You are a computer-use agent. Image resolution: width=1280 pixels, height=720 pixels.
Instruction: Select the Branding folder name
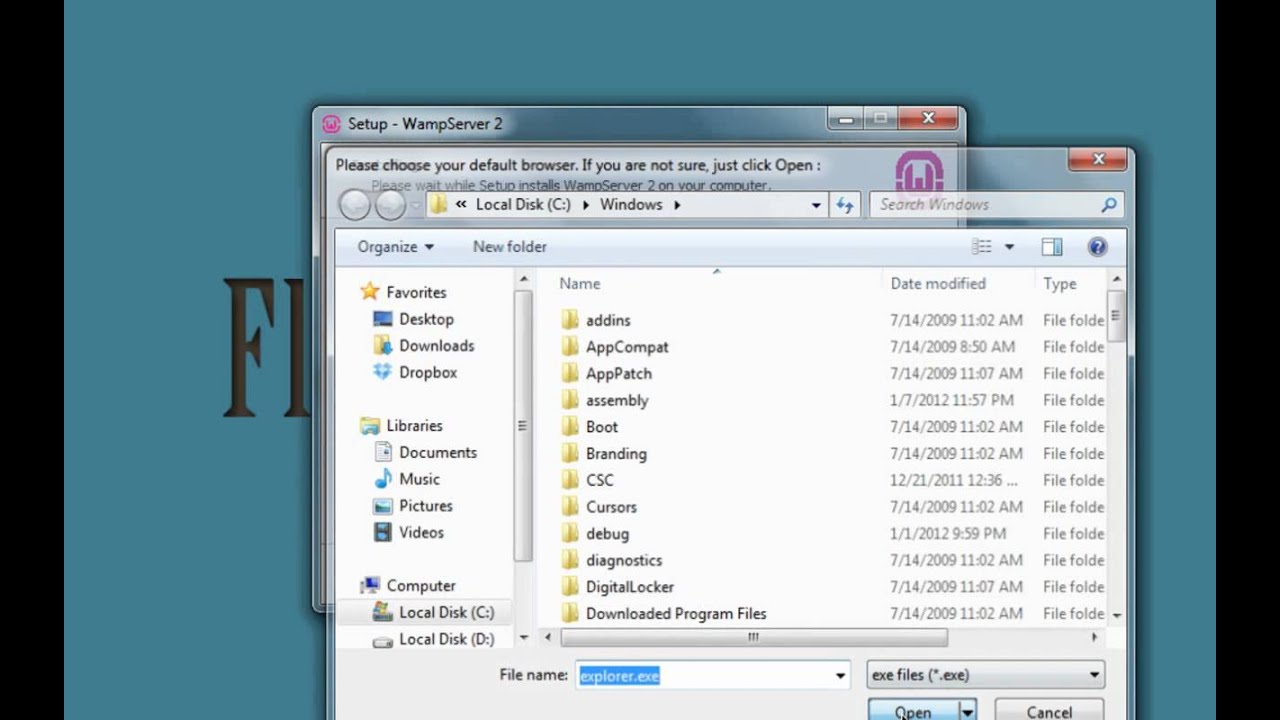tap(616, 453)
